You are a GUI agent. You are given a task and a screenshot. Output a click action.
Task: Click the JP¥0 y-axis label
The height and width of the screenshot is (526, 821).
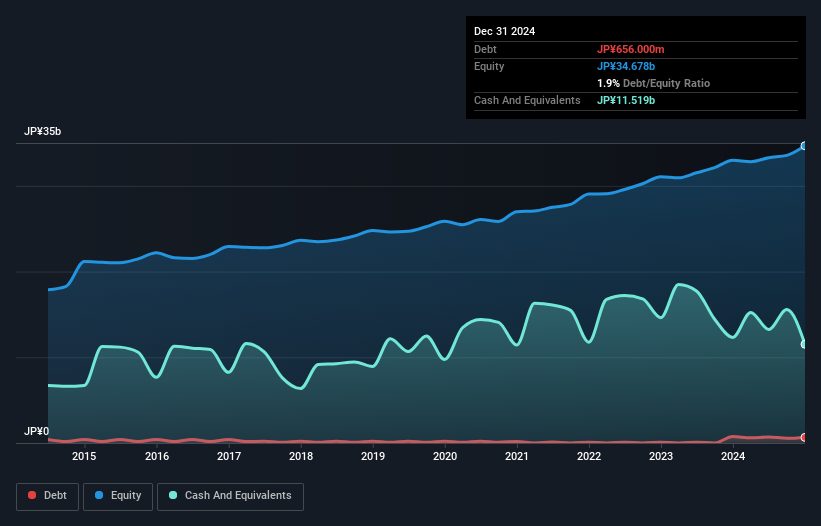tap(36, 431)
